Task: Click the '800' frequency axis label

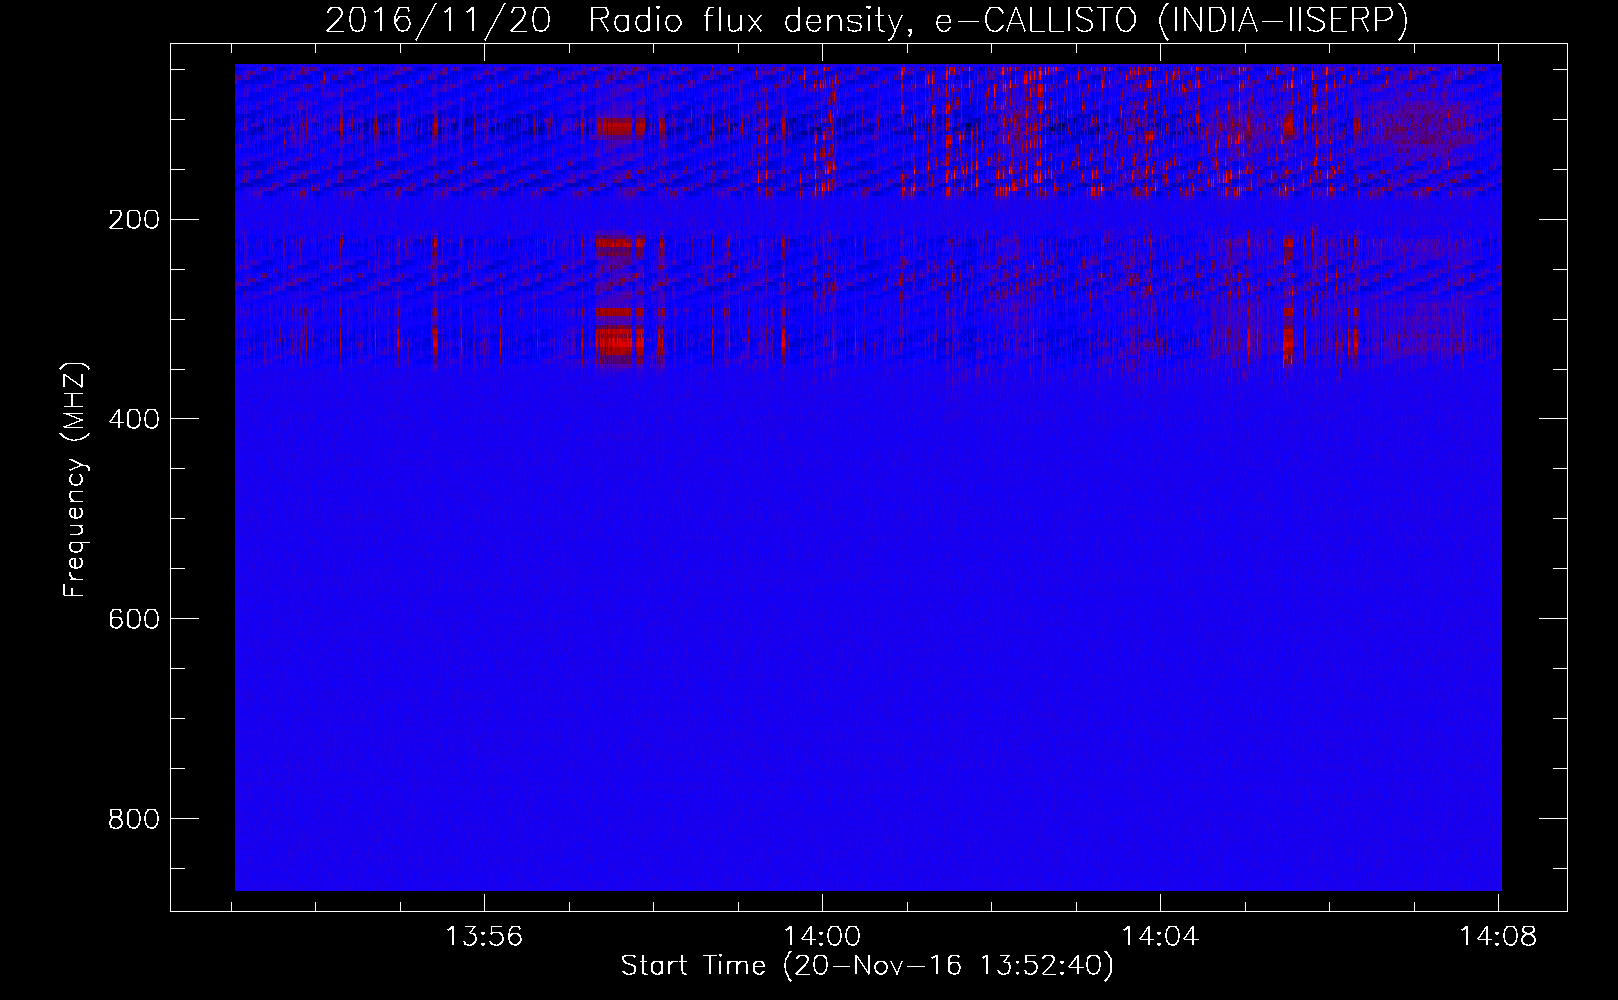Action: coord(133,820)
